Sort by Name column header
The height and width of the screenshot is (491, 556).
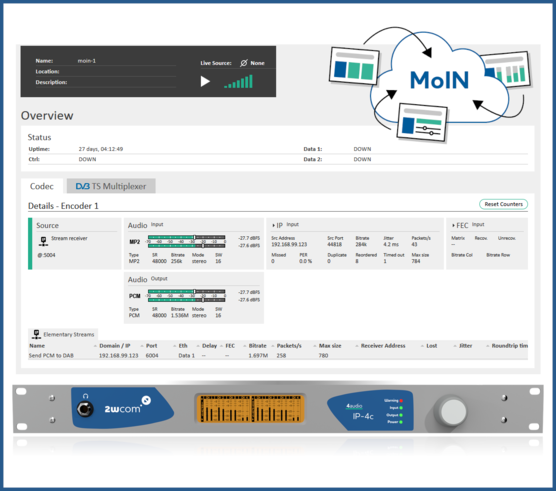click(37, 346)
